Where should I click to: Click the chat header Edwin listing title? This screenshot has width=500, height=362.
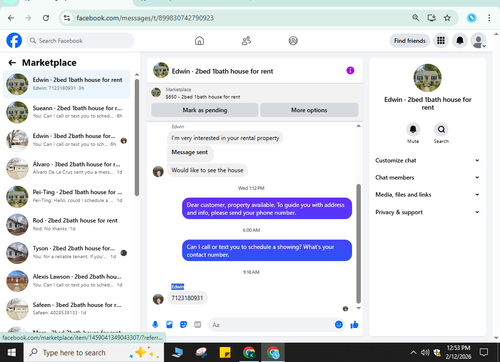(222, 71)
